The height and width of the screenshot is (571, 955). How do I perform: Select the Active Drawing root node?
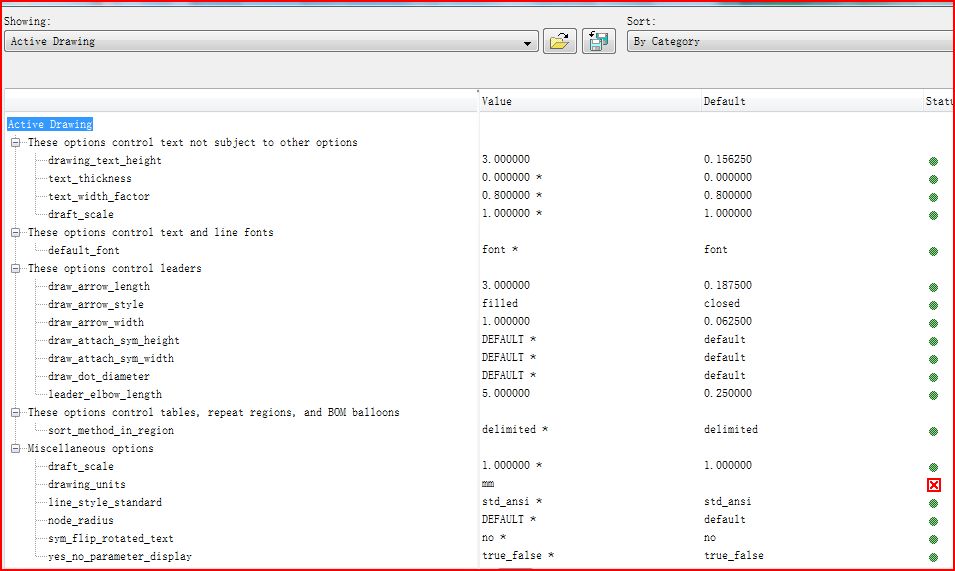[x=50, y=124]
